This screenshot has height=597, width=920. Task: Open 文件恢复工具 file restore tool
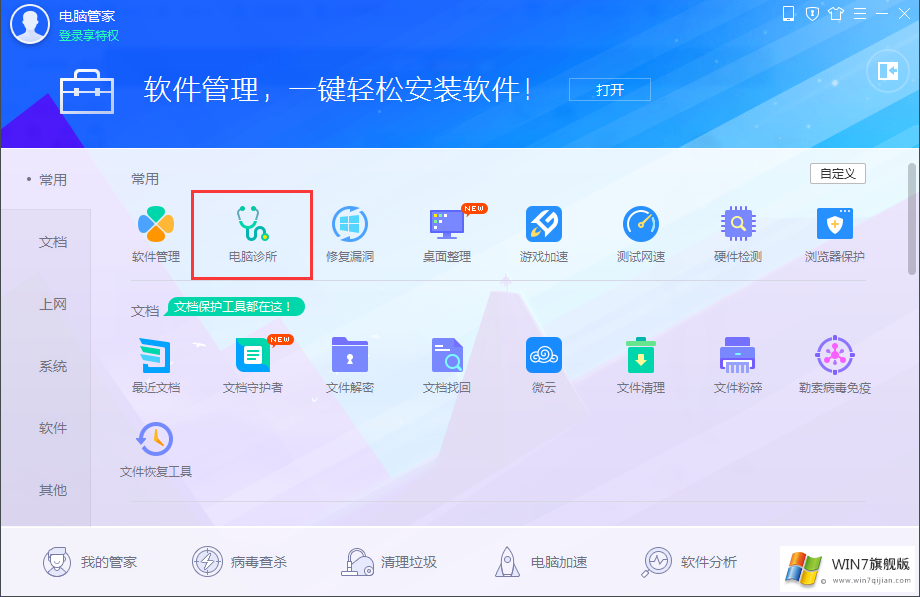(x=155, y=450)
